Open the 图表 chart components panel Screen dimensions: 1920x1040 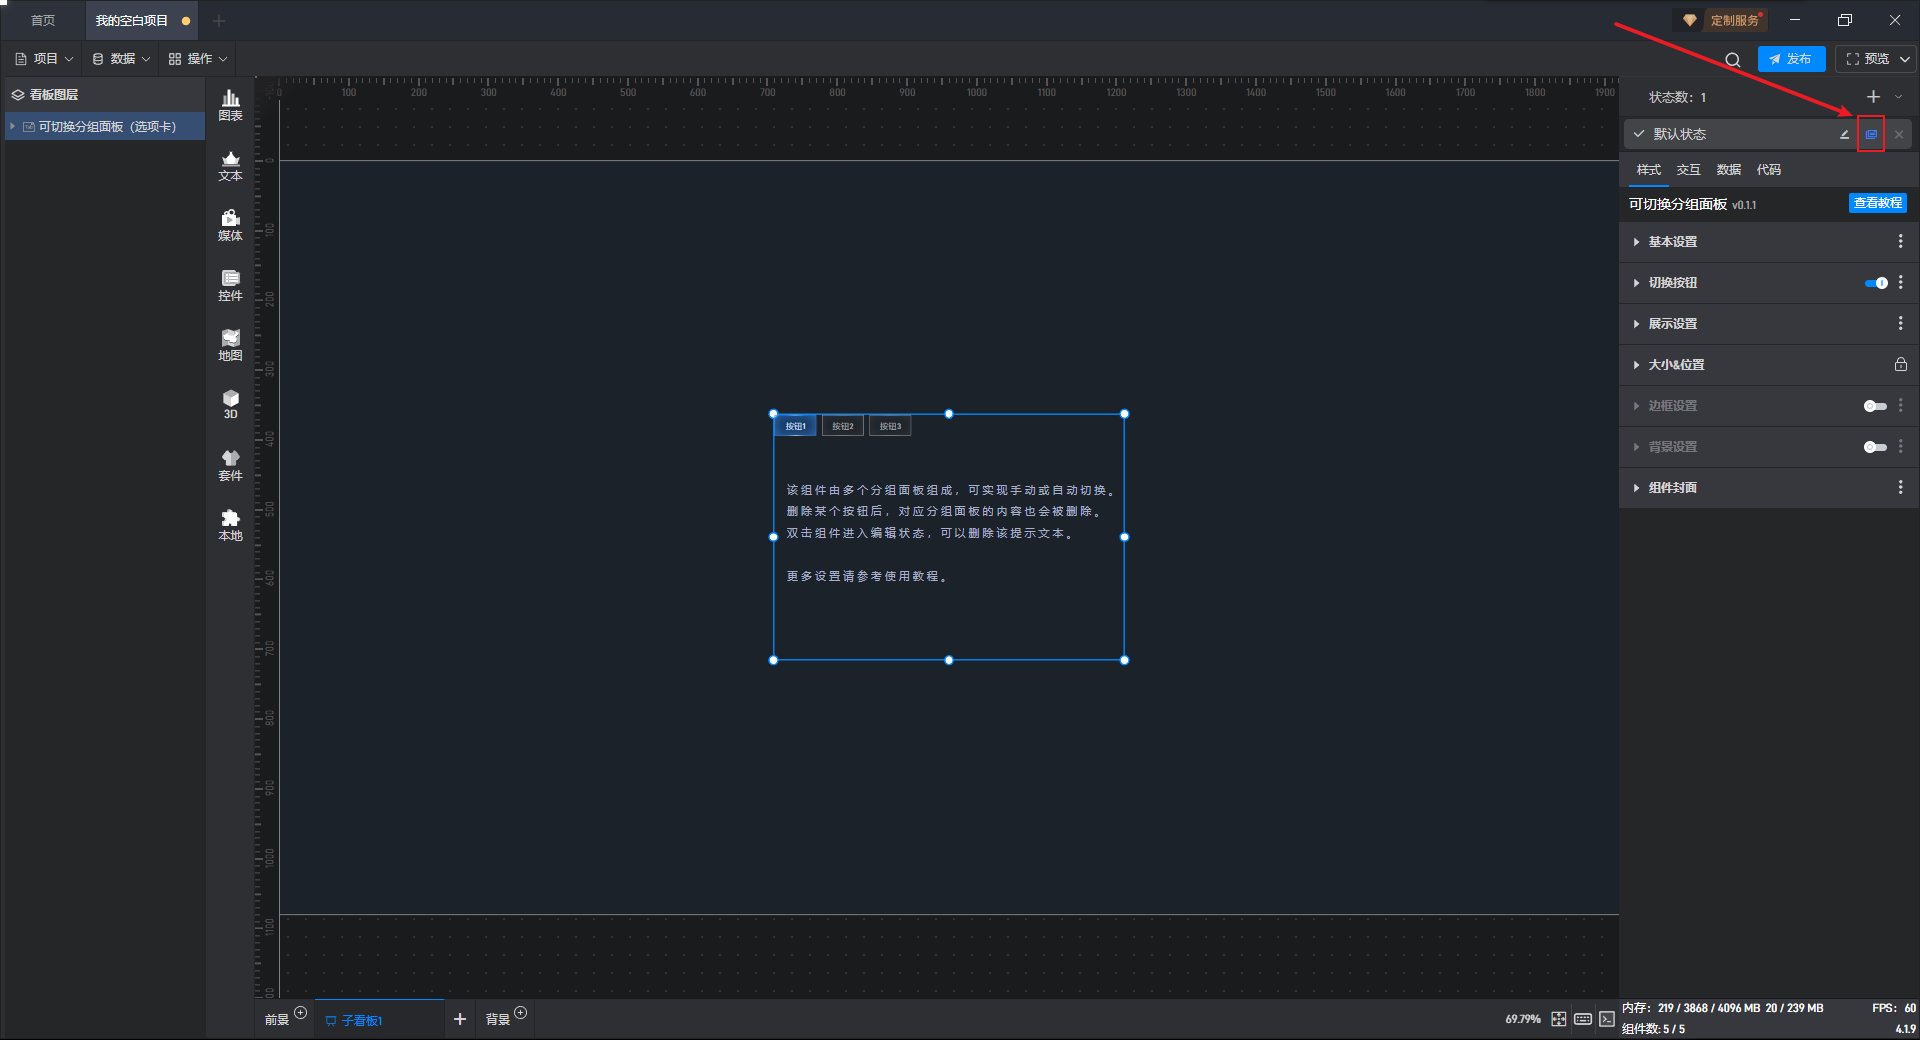pyautogui.click(x=230, y=104)
